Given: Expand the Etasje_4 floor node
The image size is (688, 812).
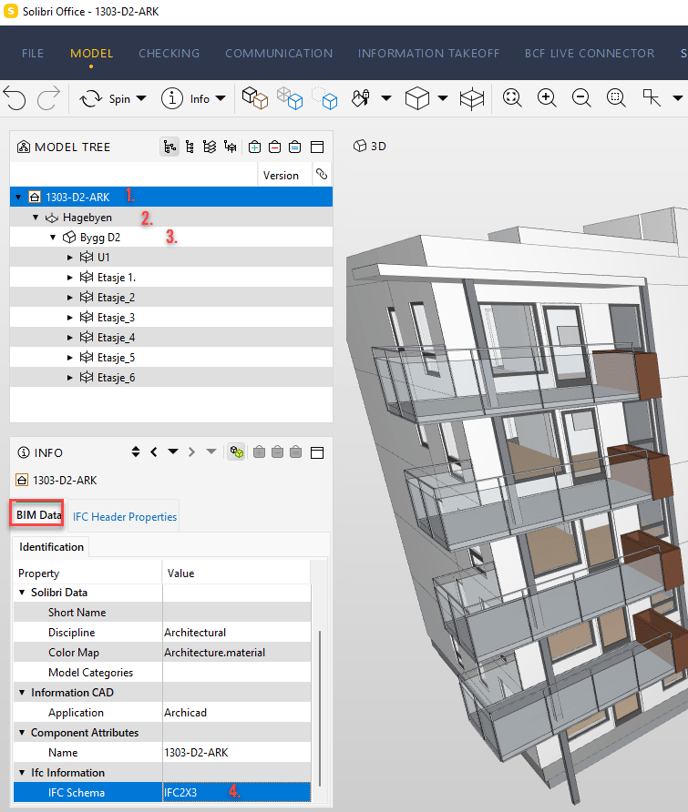Looking at the screenshot, I should pos(70,338).
